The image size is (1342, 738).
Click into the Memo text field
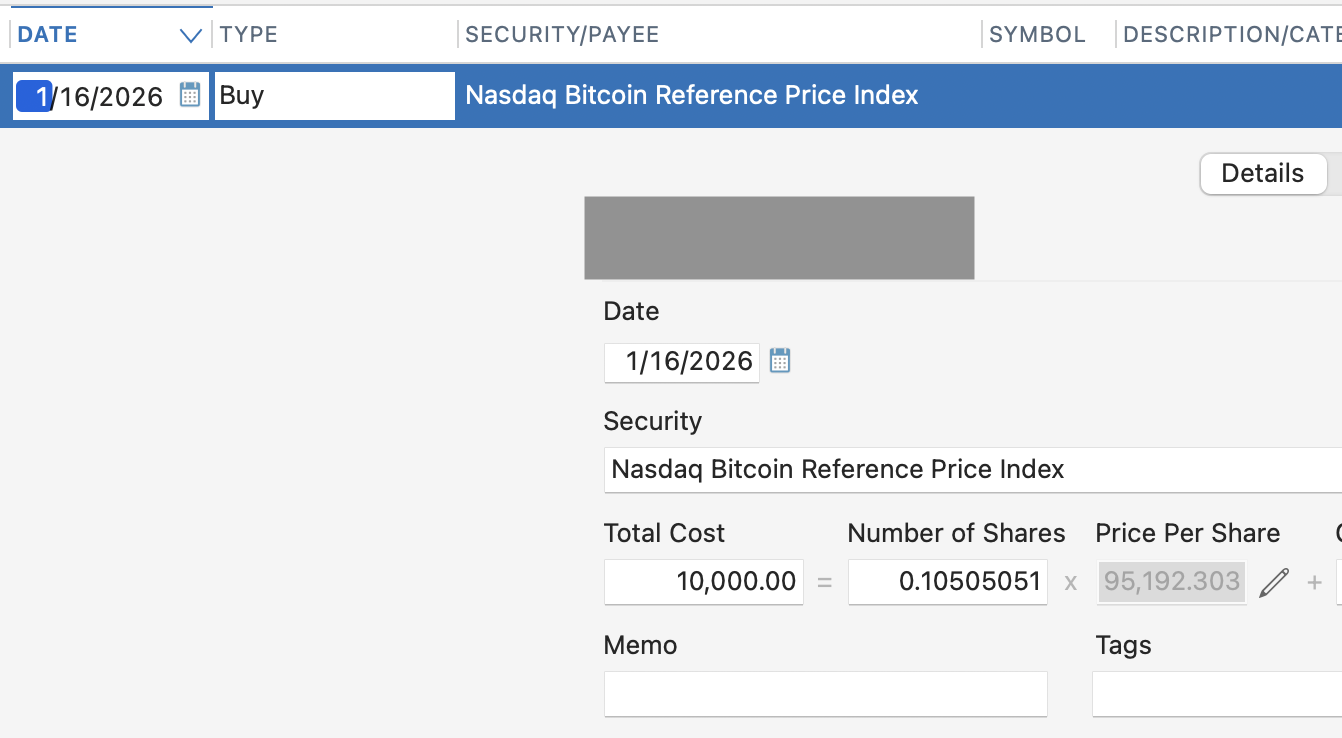(825, 694)
